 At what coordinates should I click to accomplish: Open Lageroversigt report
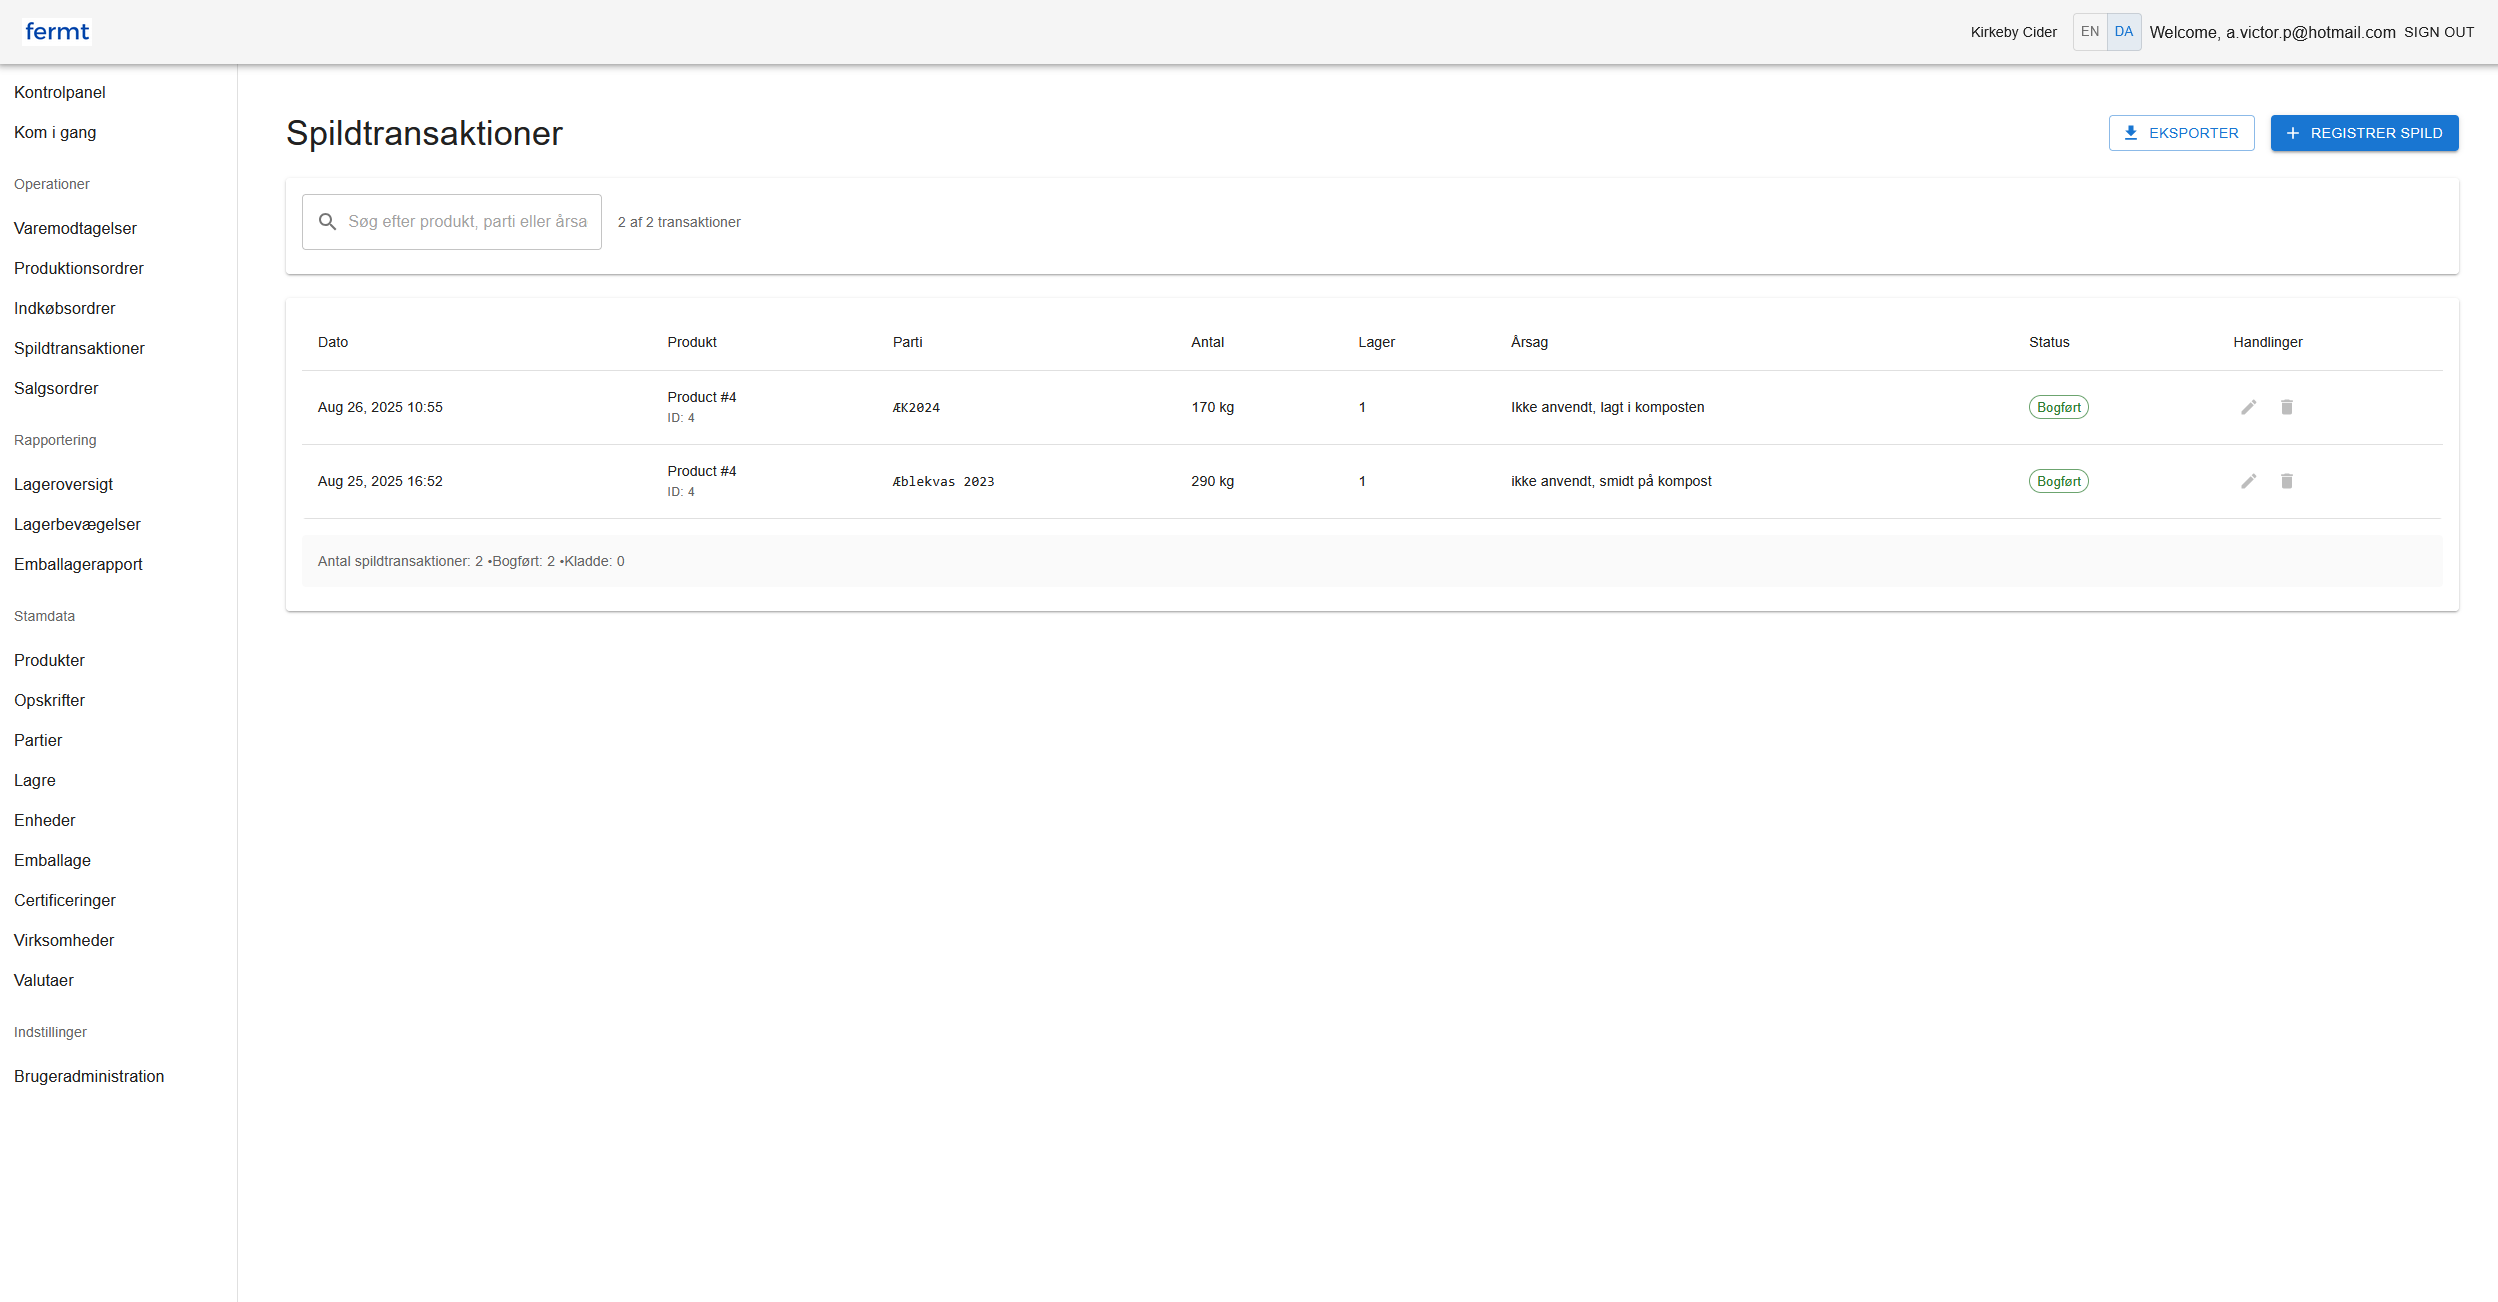pos(64,484)
